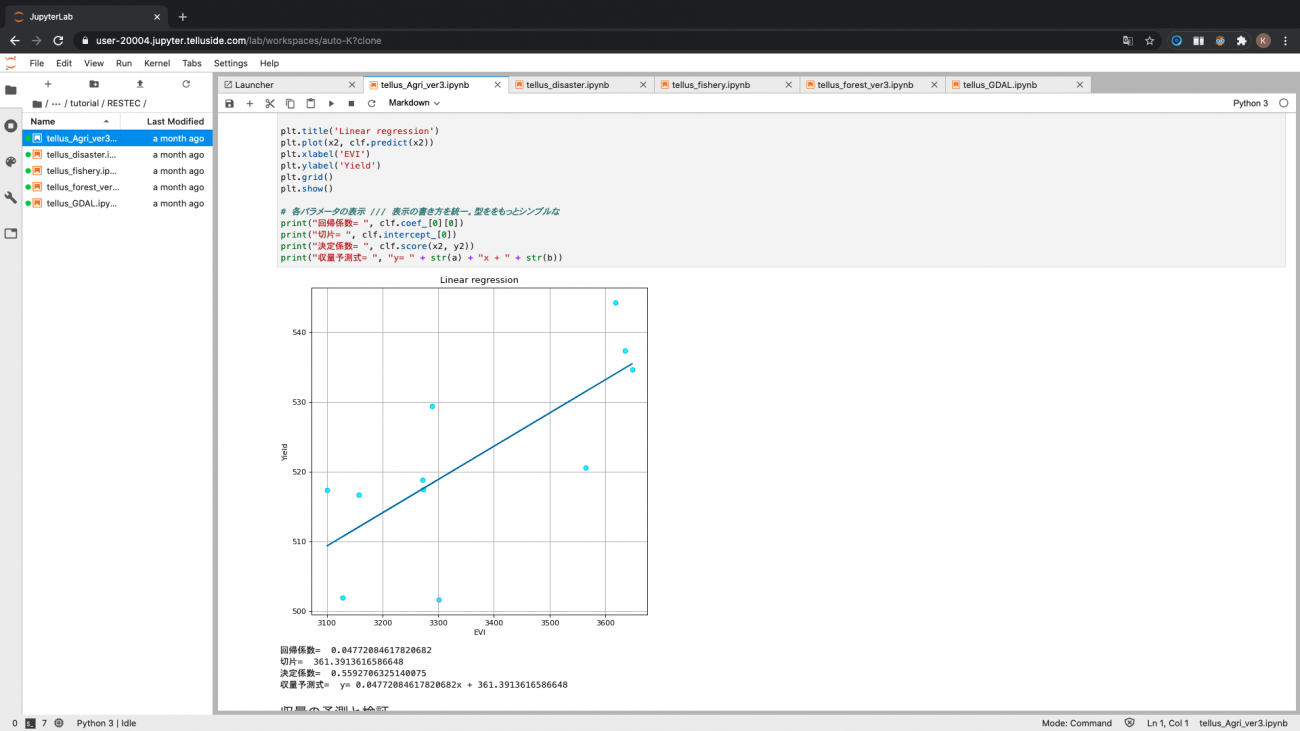
Task: Click the kernel status circle indicator
Action: tap(1283, 103)
